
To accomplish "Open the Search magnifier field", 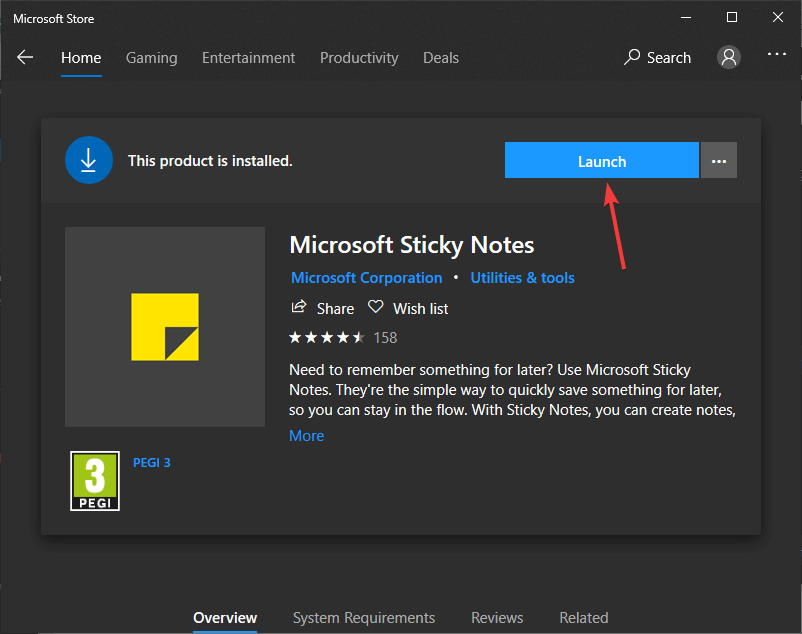I will point(657,57).
